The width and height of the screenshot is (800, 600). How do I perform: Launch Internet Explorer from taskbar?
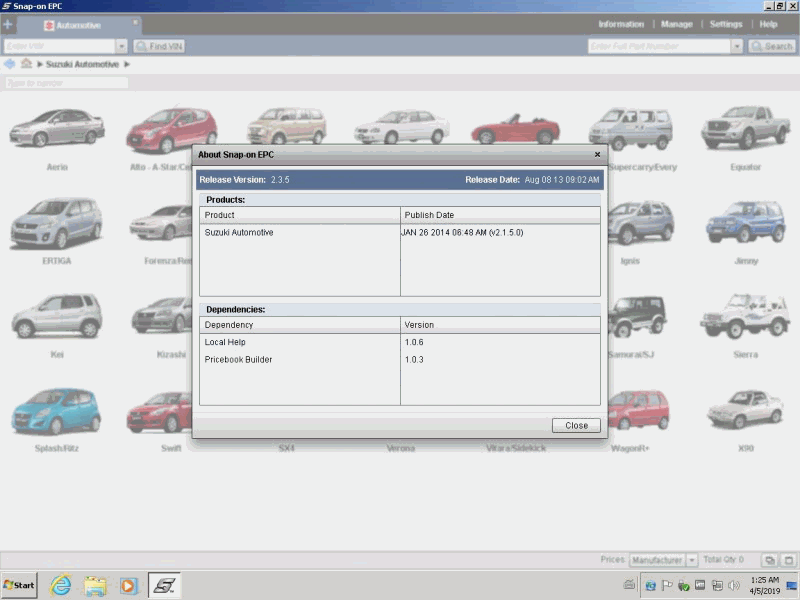60,585
